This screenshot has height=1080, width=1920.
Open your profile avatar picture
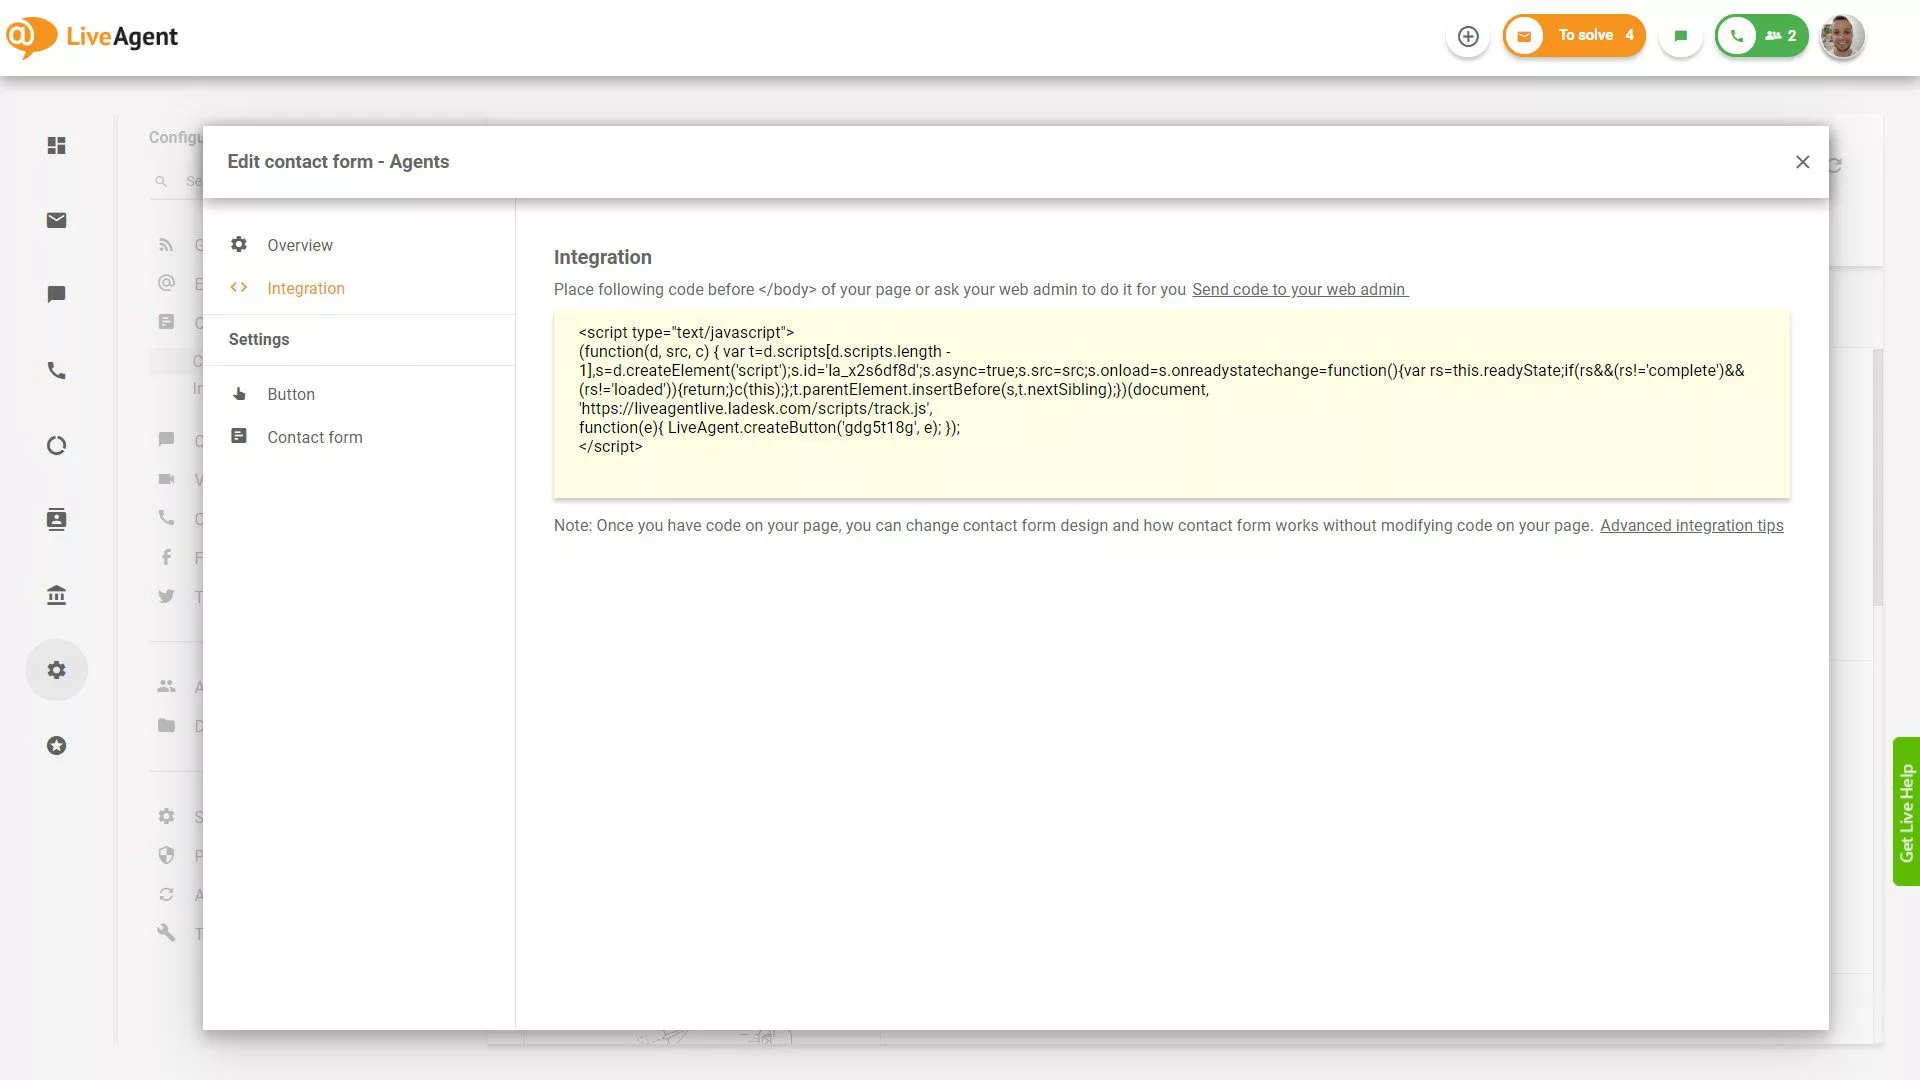click(1841, 36)
